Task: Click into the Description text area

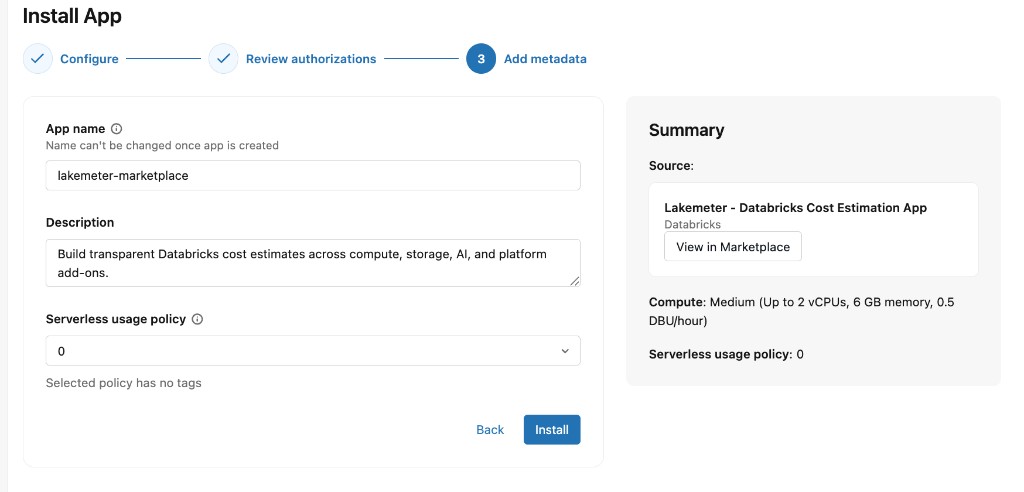Action: [313, 263]
